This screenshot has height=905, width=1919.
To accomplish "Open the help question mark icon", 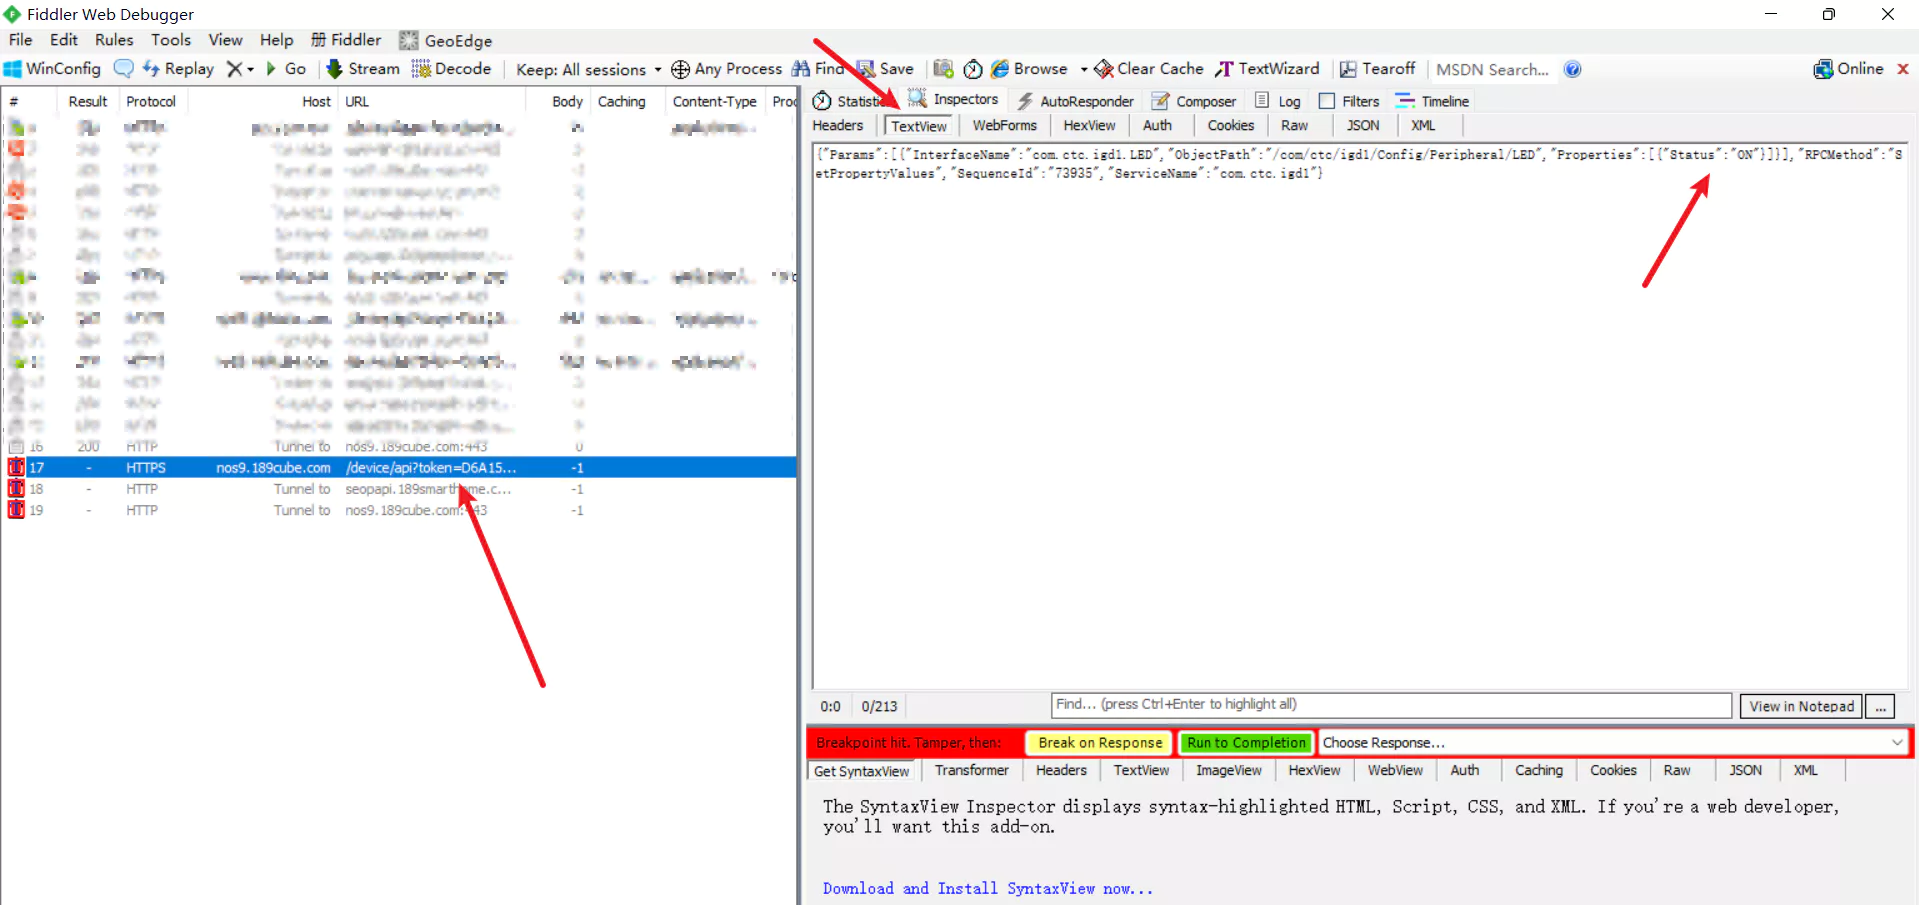I will click(1573, 69).
